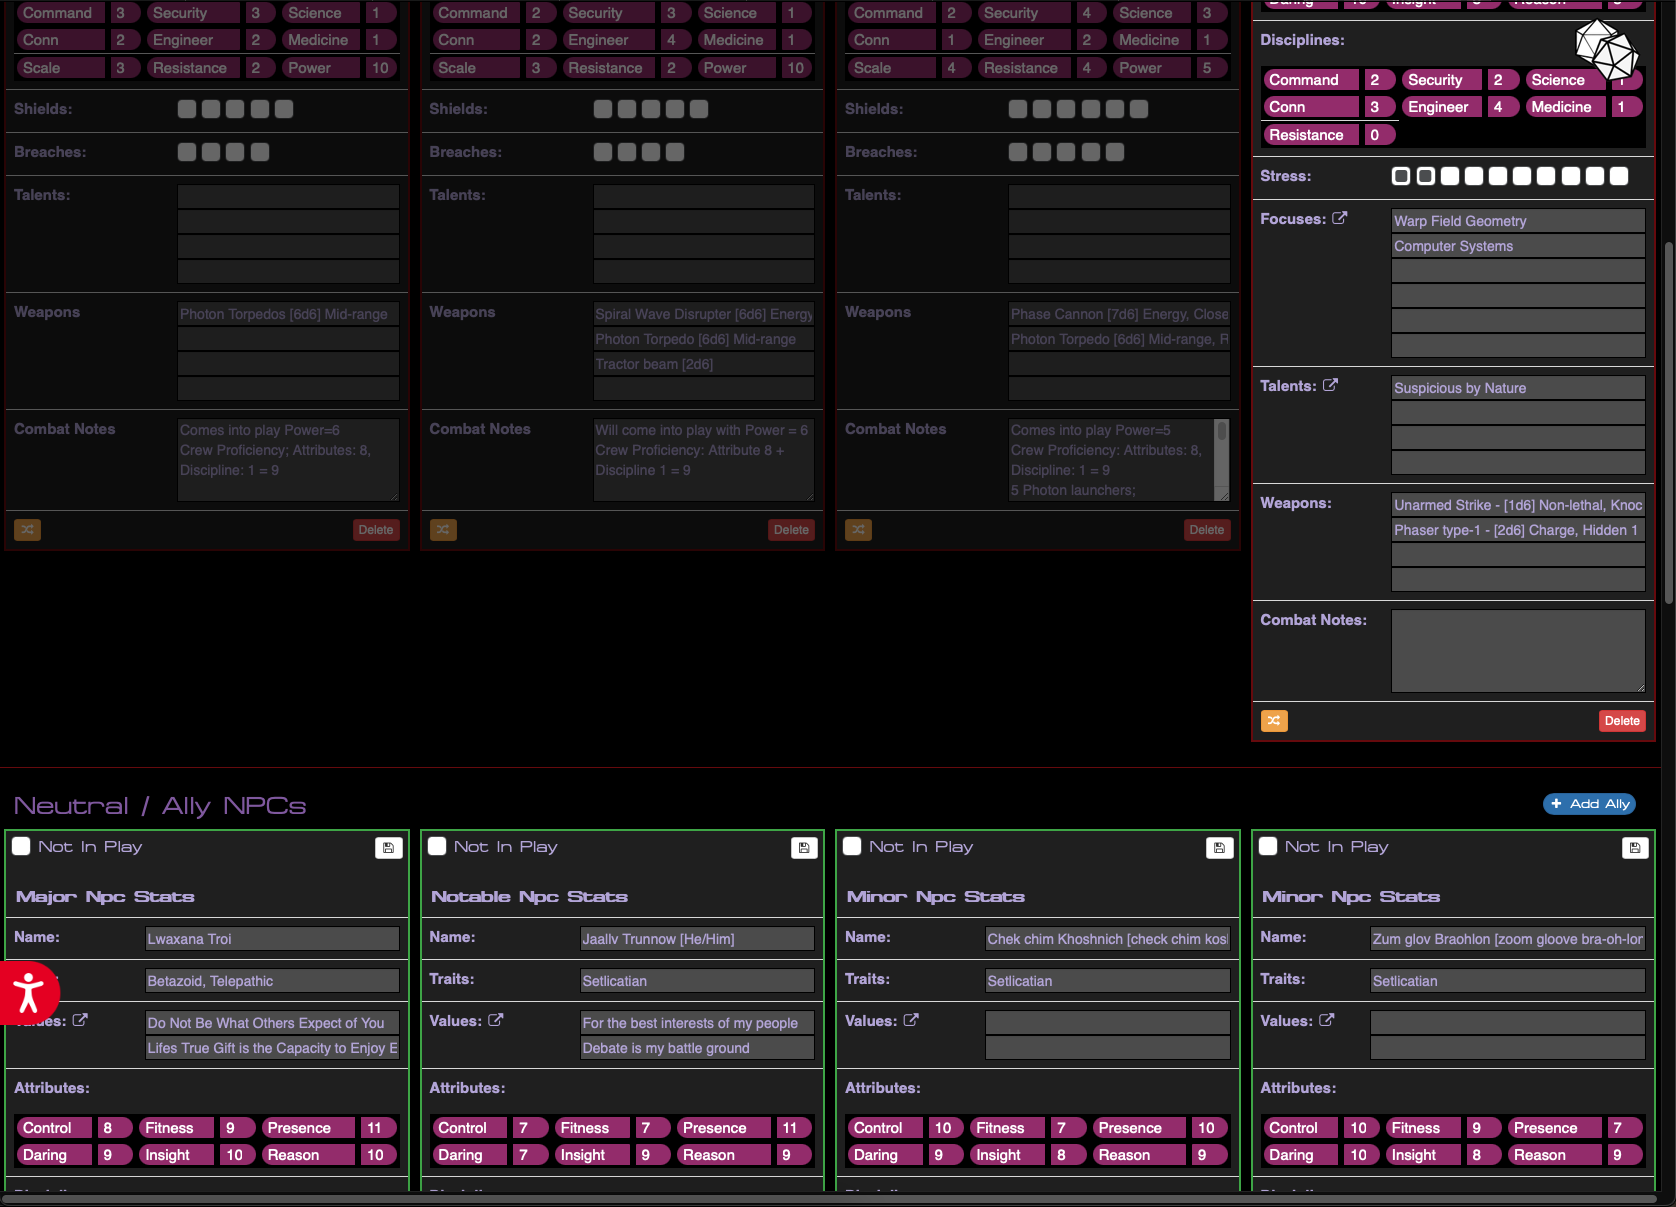Toggle Not In Play for Lwaxana Troi
This screenshot has width=1676, height=1207.
(21, 845)
